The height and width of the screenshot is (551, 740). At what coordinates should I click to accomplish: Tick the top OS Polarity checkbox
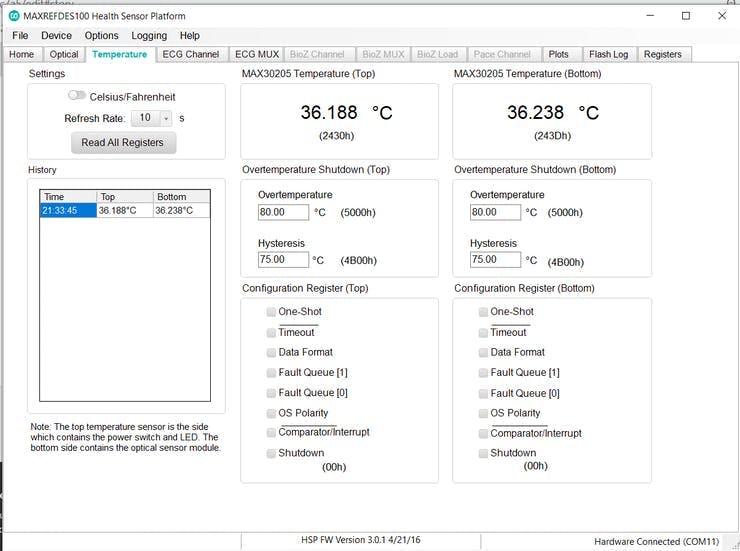pyautogui.click(x=271, y=413)
